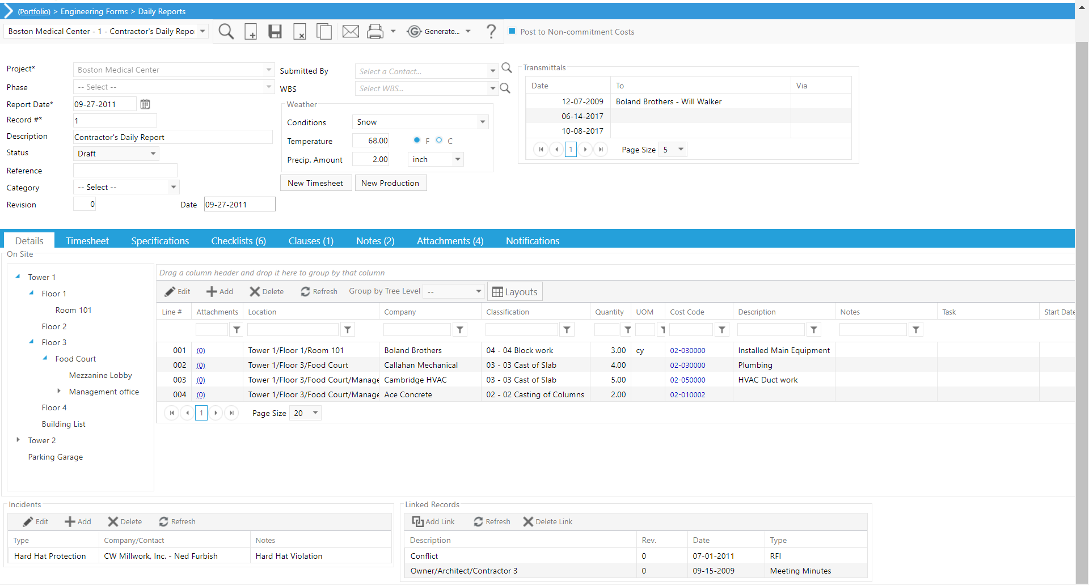Click Add Link in Linked Records panel
The height and width of the screenshot is (585, 1089).
coord(433,522)
